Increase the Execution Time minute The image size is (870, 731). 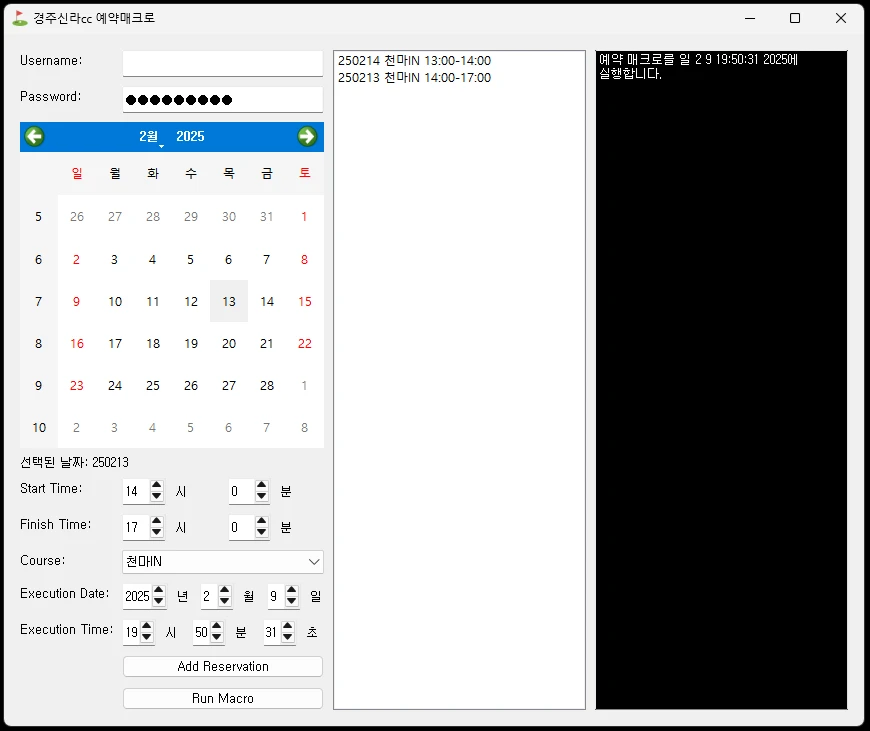(217, 626)
